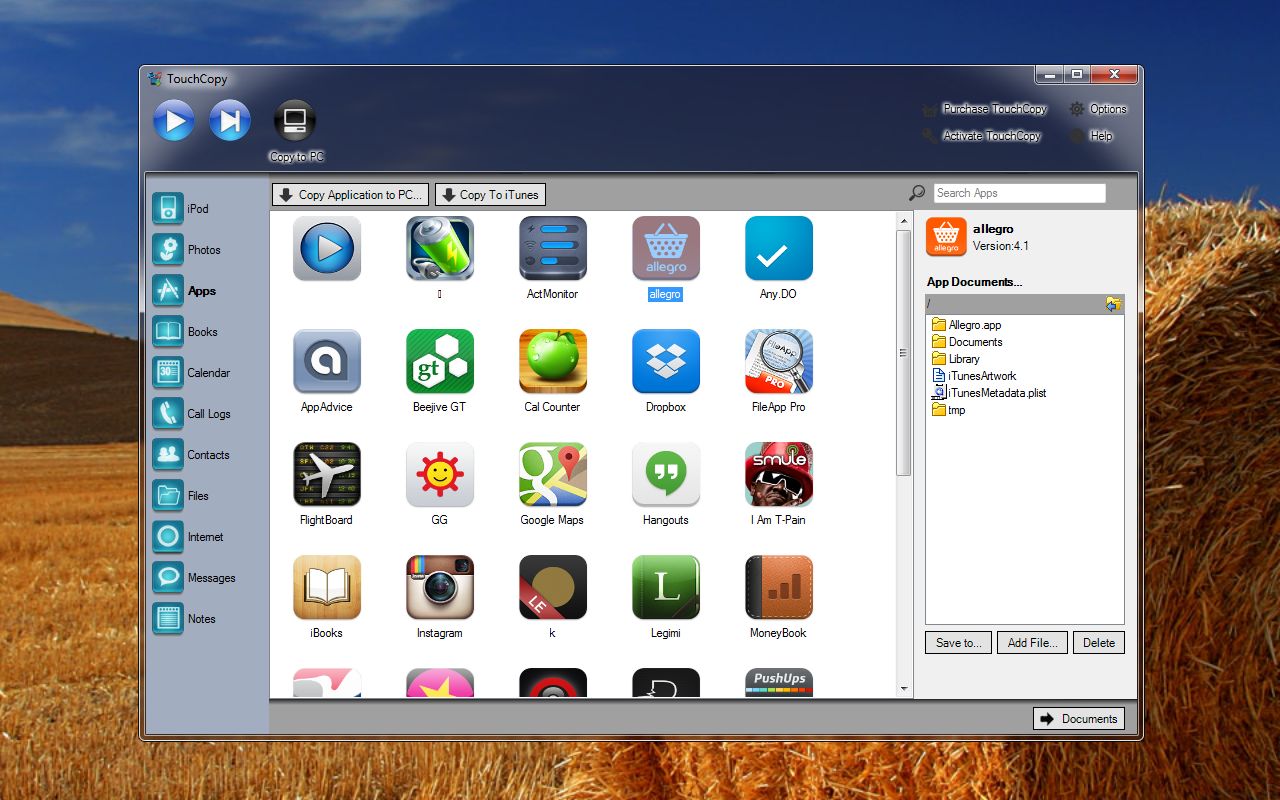The image size is (1280, 800).
Task: Open the Calendar section in the sidebar
Action: (x=192, y=372)
